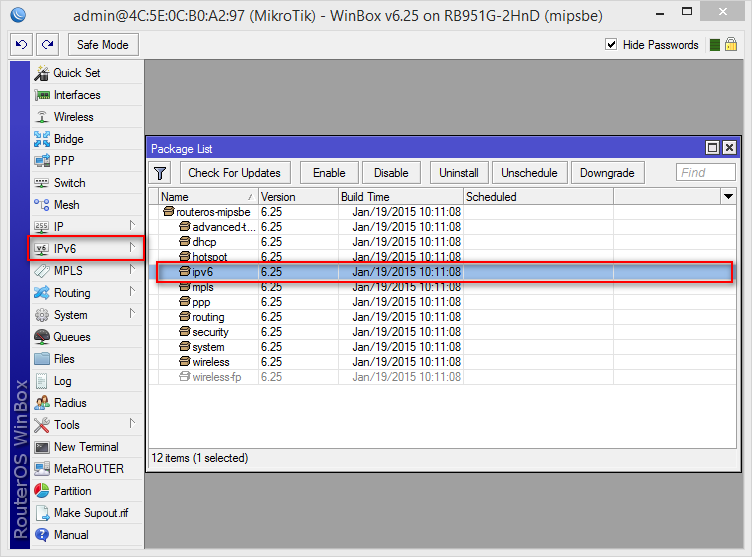Open MetaROUTER from the sidebar
The width and height of the screenshot is (752, 557).
pyautogui.click(x=88, y=469)
